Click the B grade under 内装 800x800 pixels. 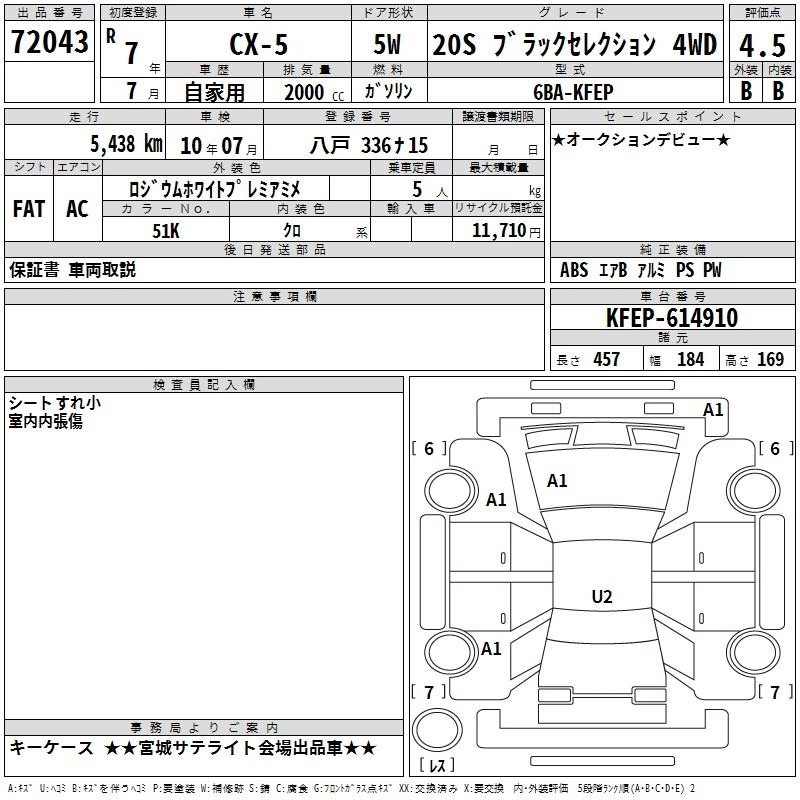[x=778, y=91]
